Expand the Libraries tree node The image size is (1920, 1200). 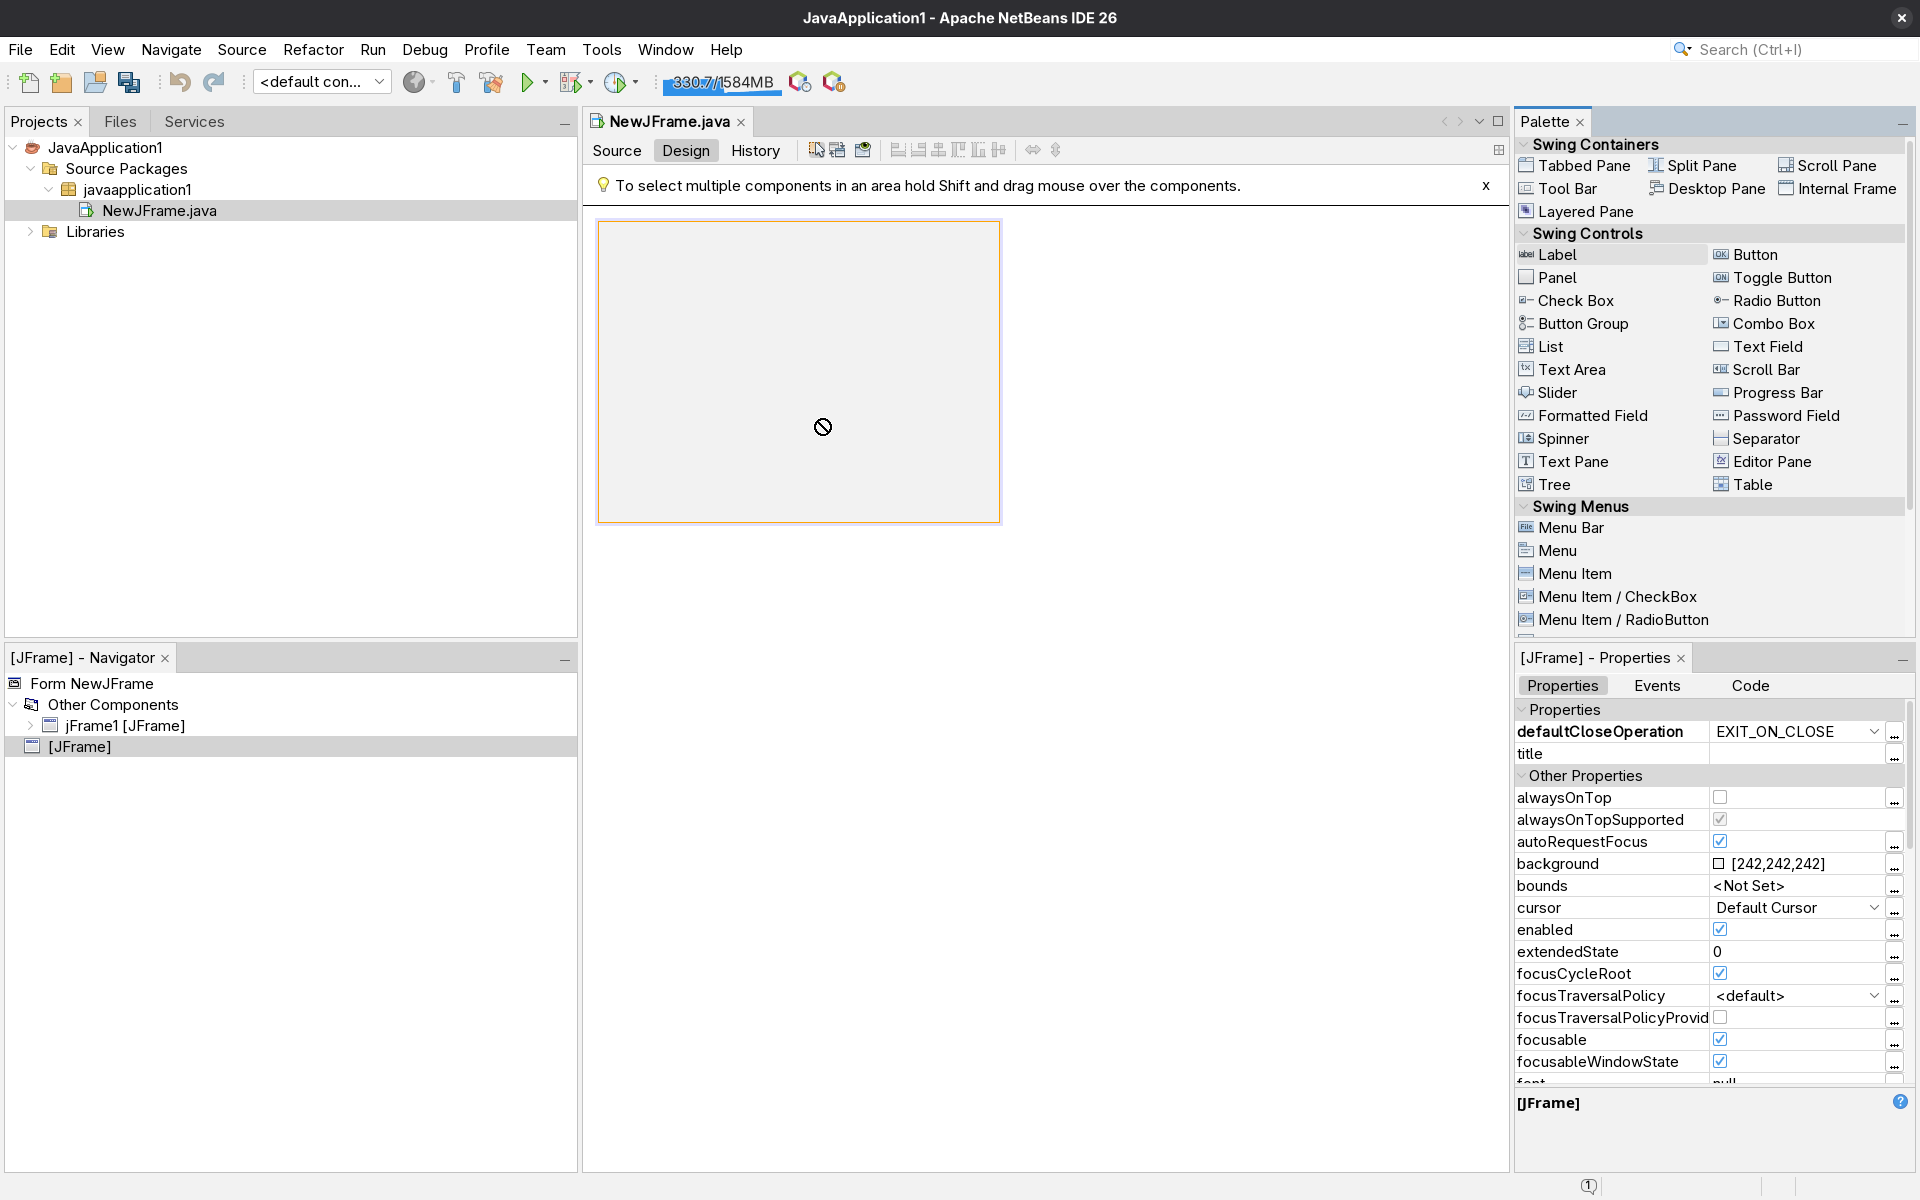(30, 231)
